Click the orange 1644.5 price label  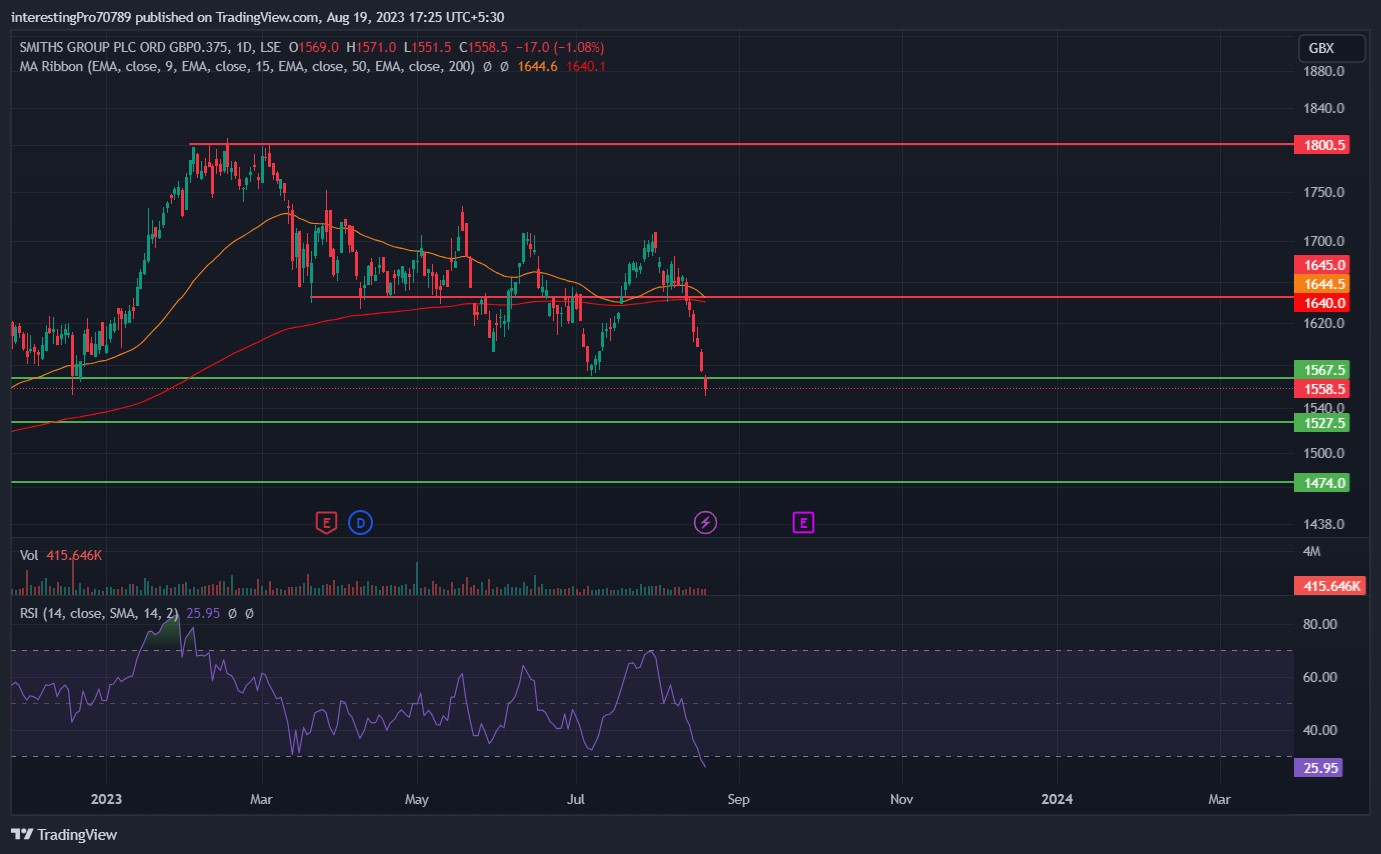(1322, 284)
